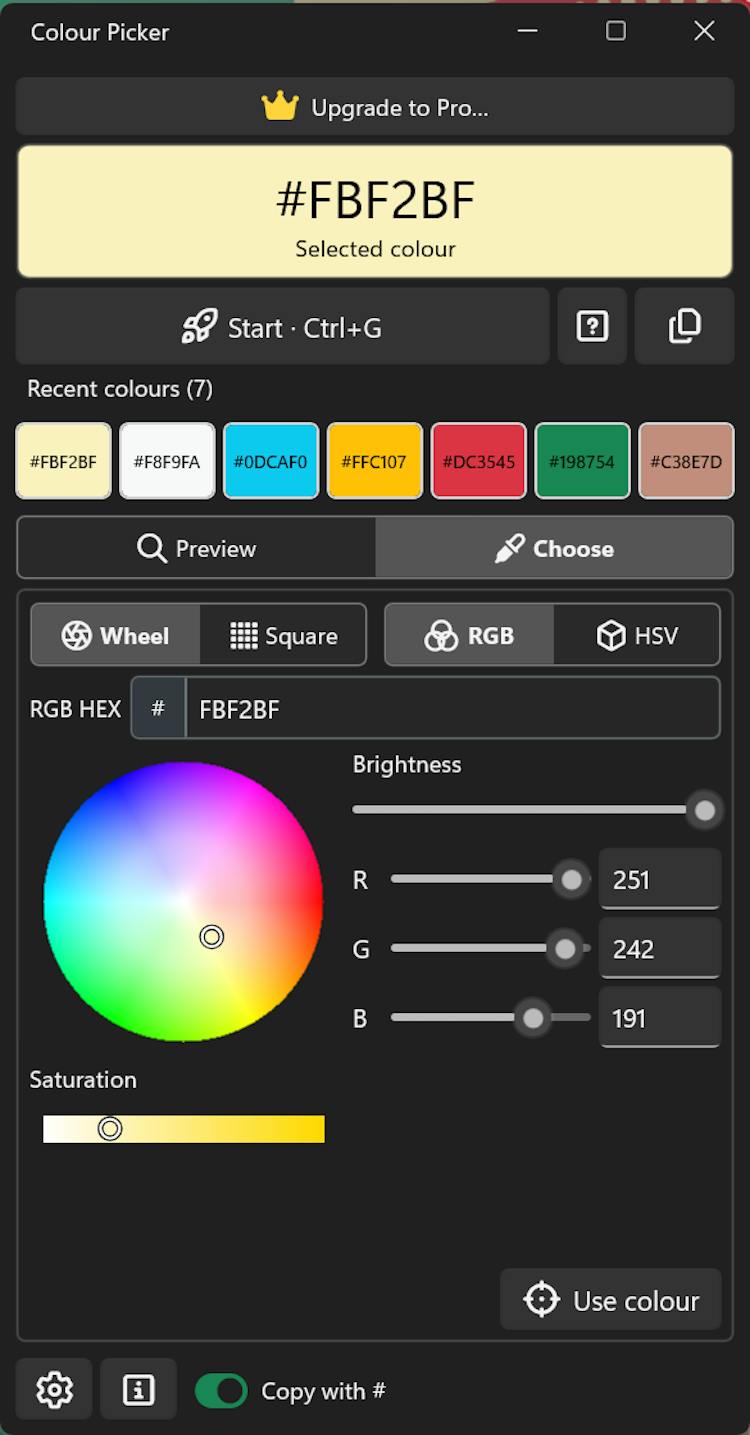This screenshot has width=750, height=1435.
Task: Click the Brightness slider handle
Action: pyautogui.click(x=705, y=810)
